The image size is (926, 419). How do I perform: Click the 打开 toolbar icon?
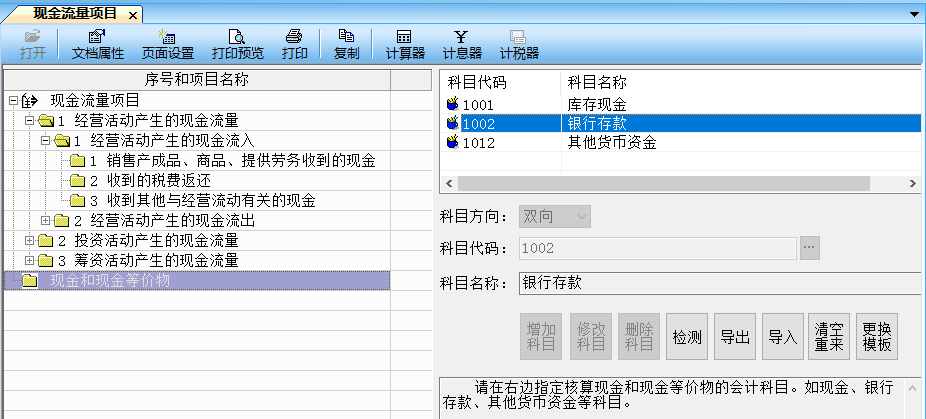pos(32,44)
